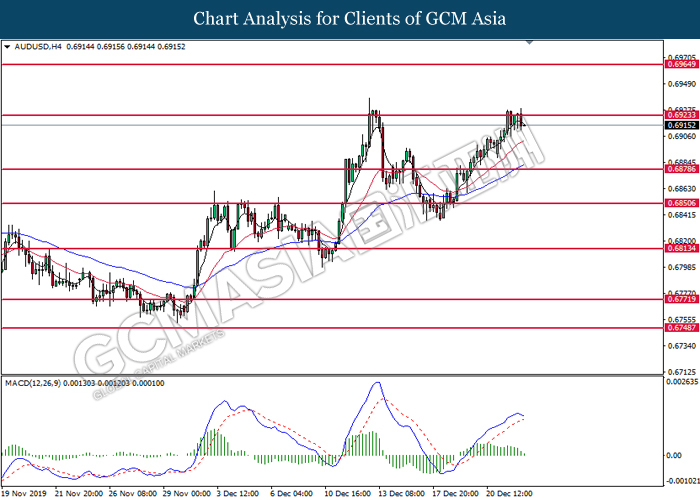Click the 21 Nov 20:00 time label

click(x=79, y=493)
